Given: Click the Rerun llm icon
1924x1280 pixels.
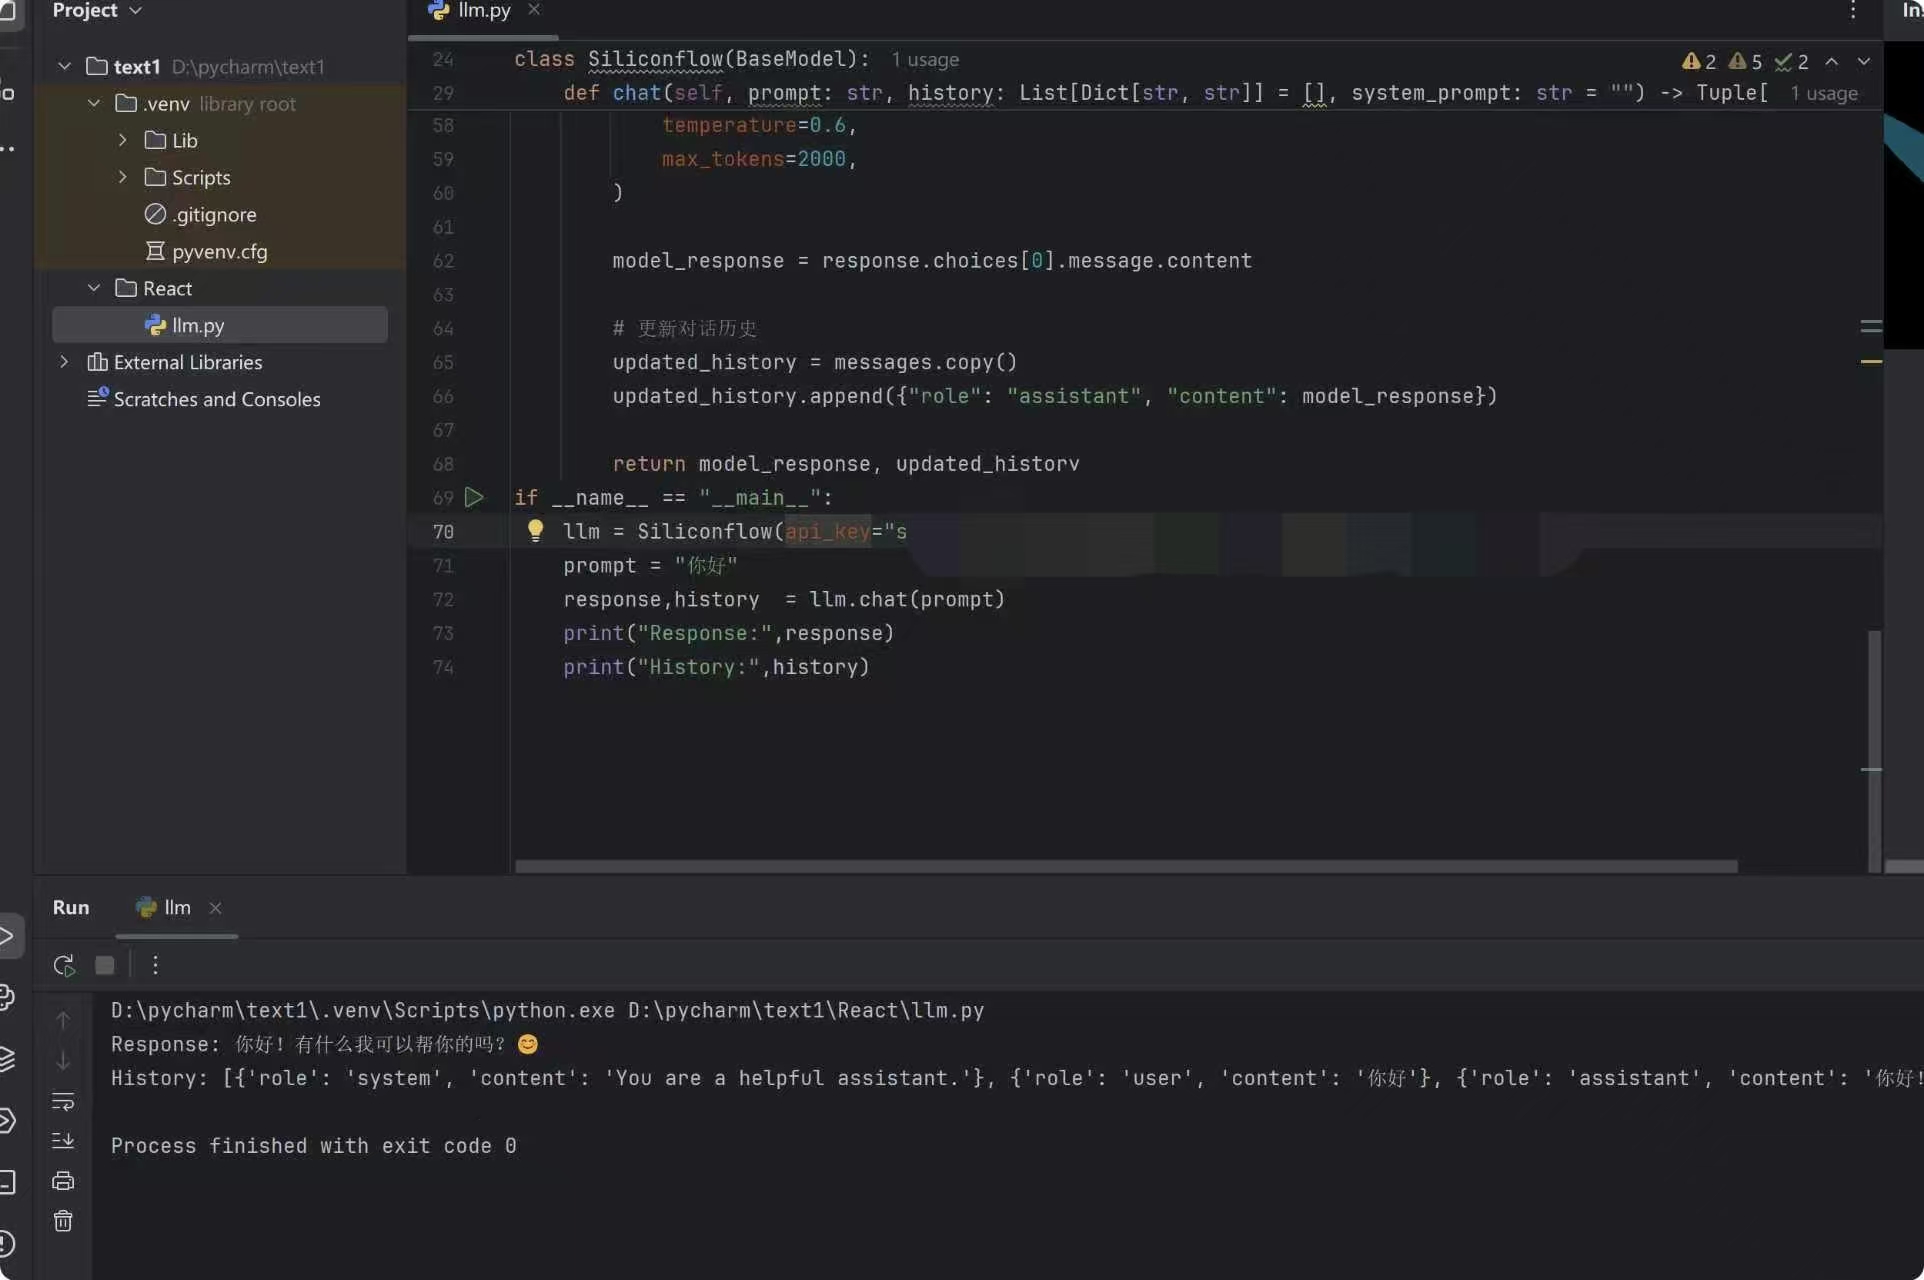Looking at the screenshot, I should (64, 965).
